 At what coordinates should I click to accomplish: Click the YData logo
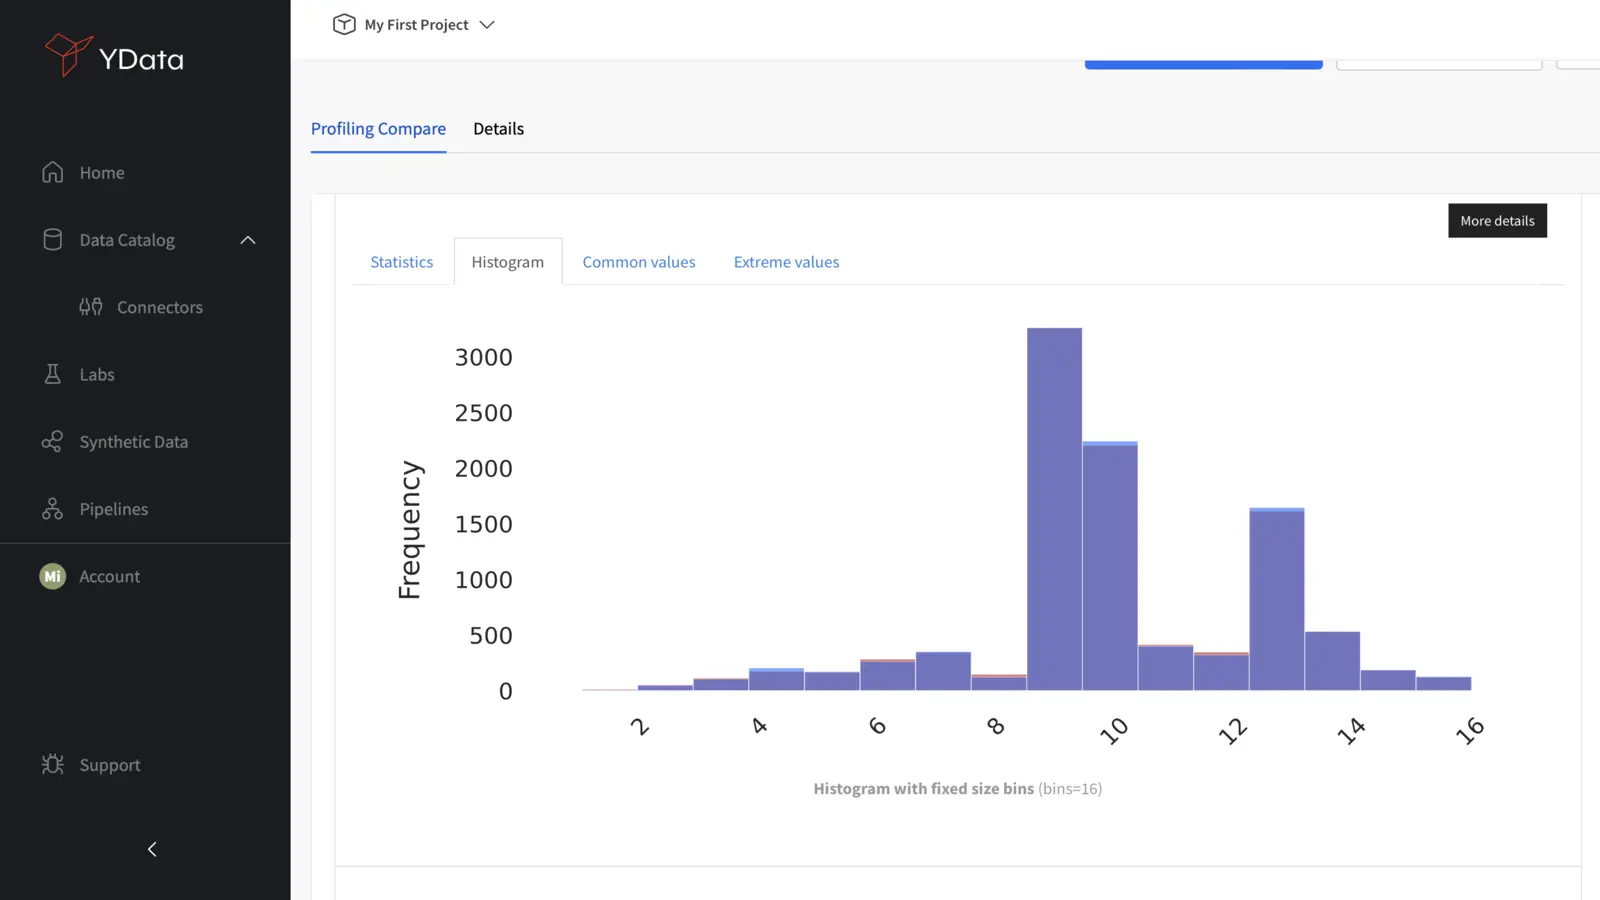tap(114, 57)
